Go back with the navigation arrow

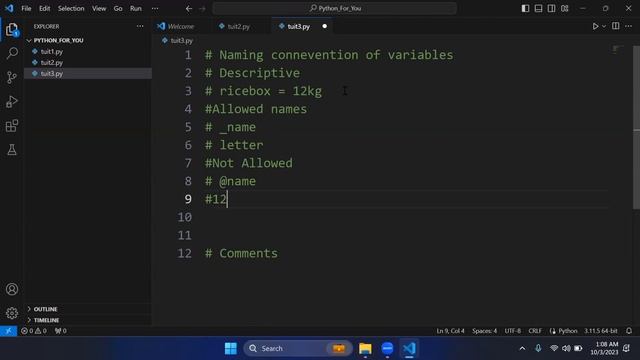click(x=189, y=8)
